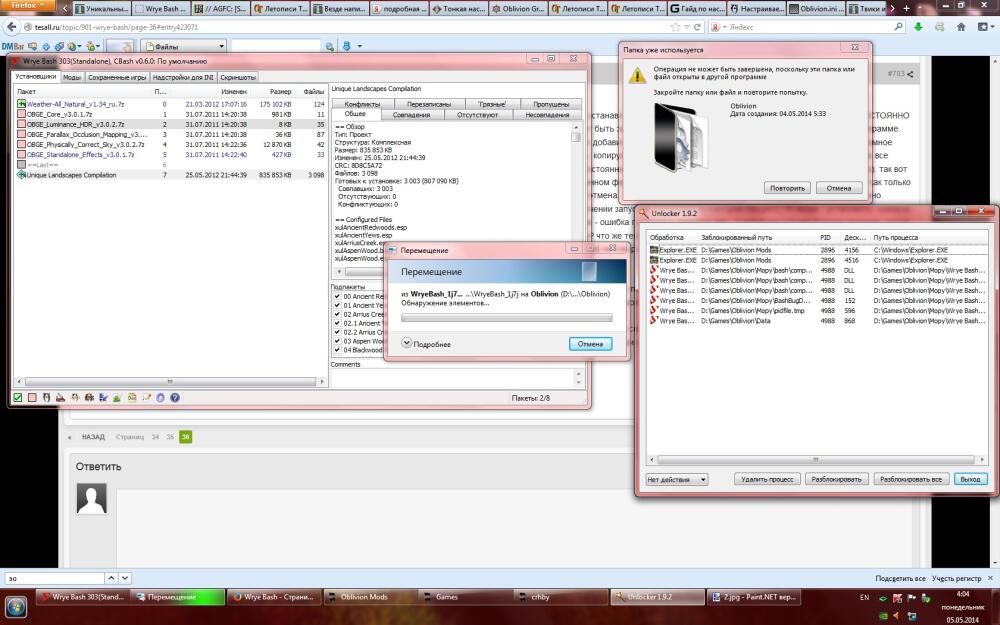Reload the page using the refresh icon
Image resolution: width=1000 pixels, height=625 pixels.
pyautogui.click(x=698, y=27)
